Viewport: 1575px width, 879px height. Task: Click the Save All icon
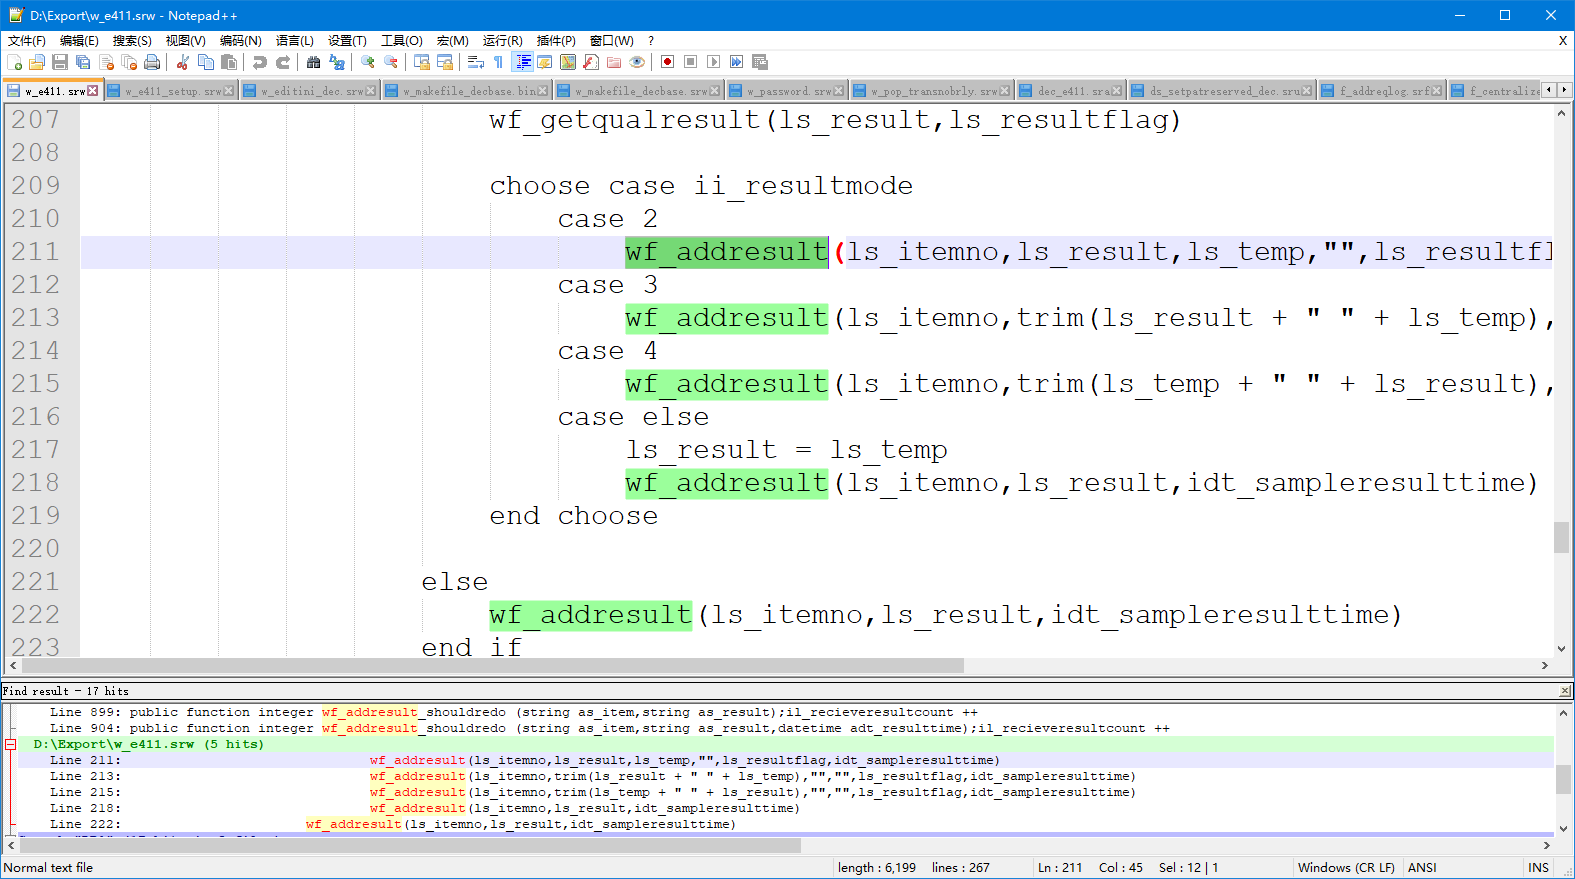pos(83,62)
